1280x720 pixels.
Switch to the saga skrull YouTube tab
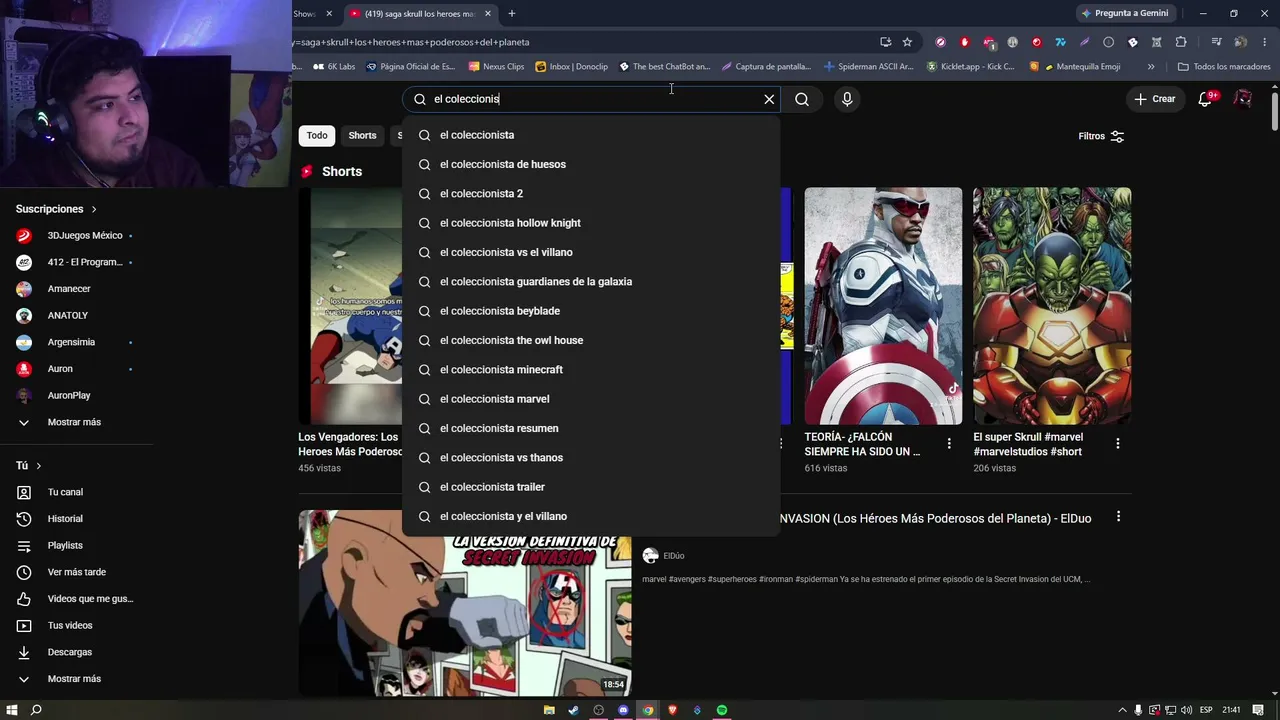click(x=418, y=14)
